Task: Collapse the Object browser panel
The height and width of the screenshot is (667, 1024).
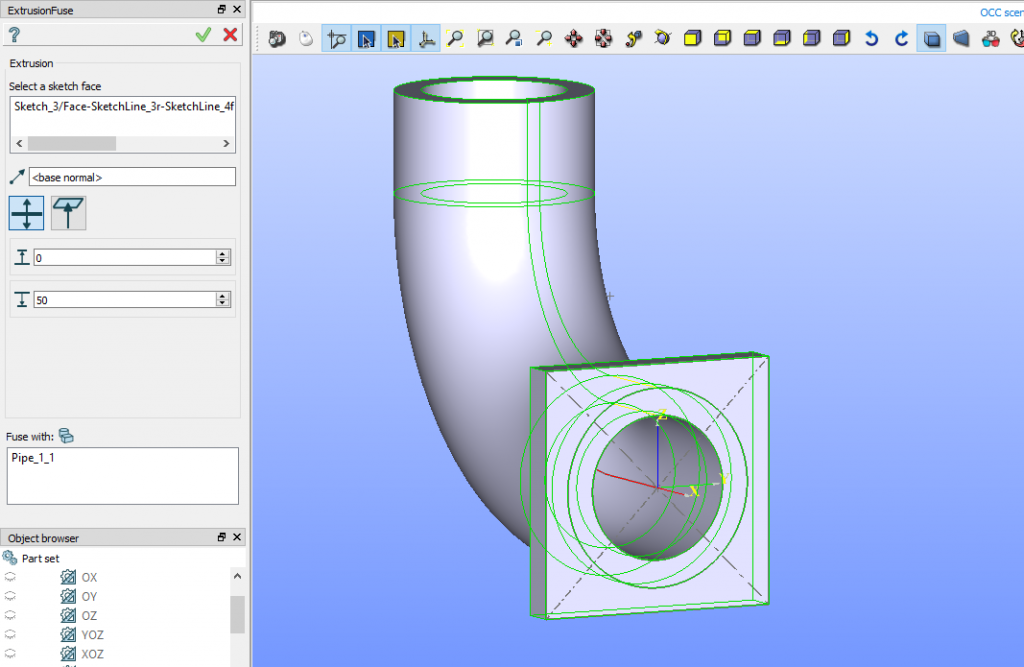Action: pos(221,537)
